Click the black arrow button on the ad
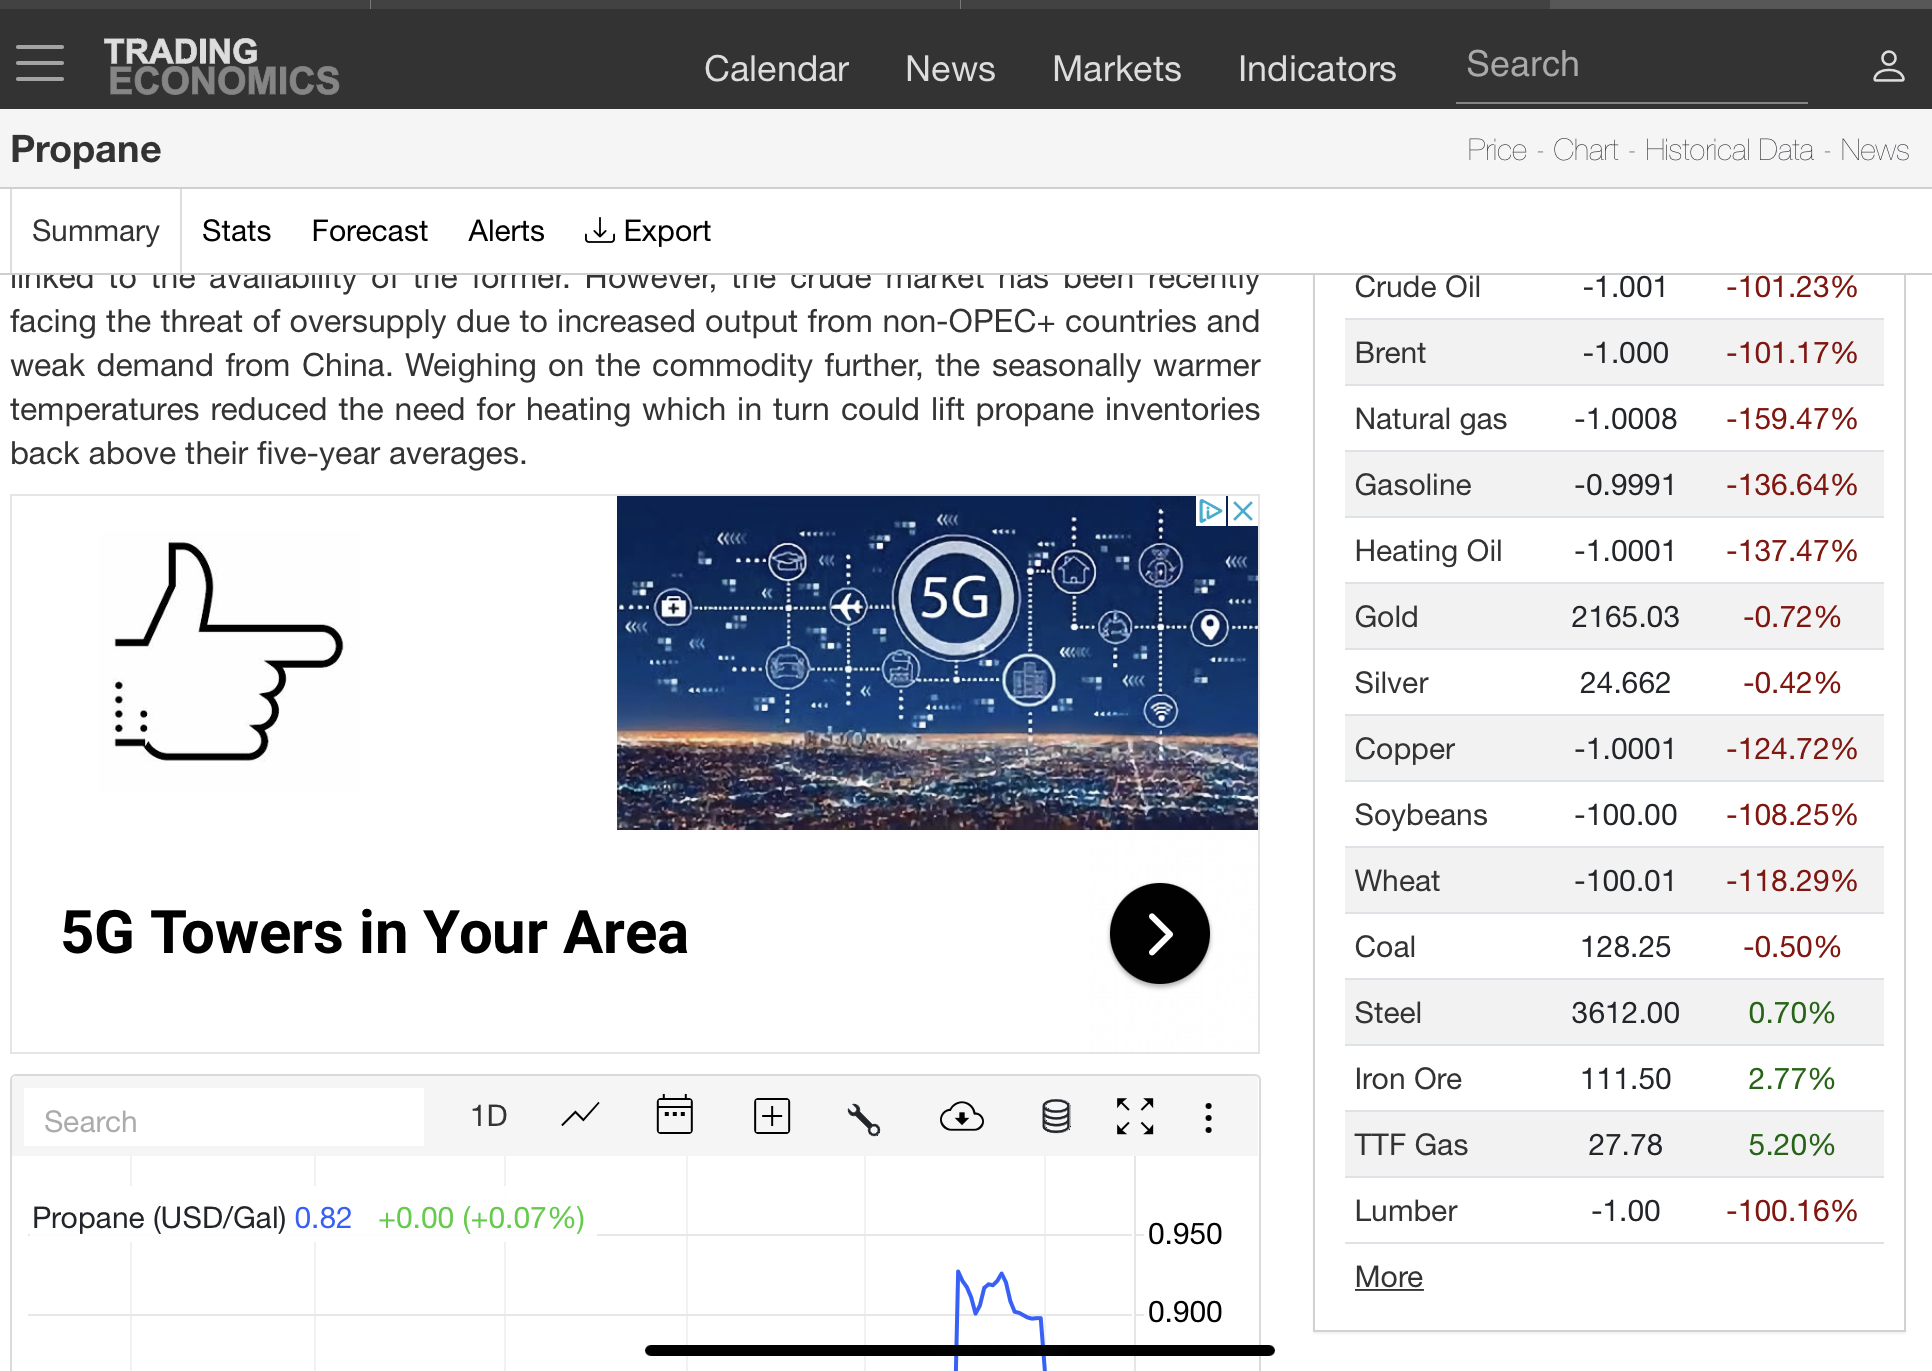The height and width of the screenshot is (1371, 1932). click(x=1160, y=934)
